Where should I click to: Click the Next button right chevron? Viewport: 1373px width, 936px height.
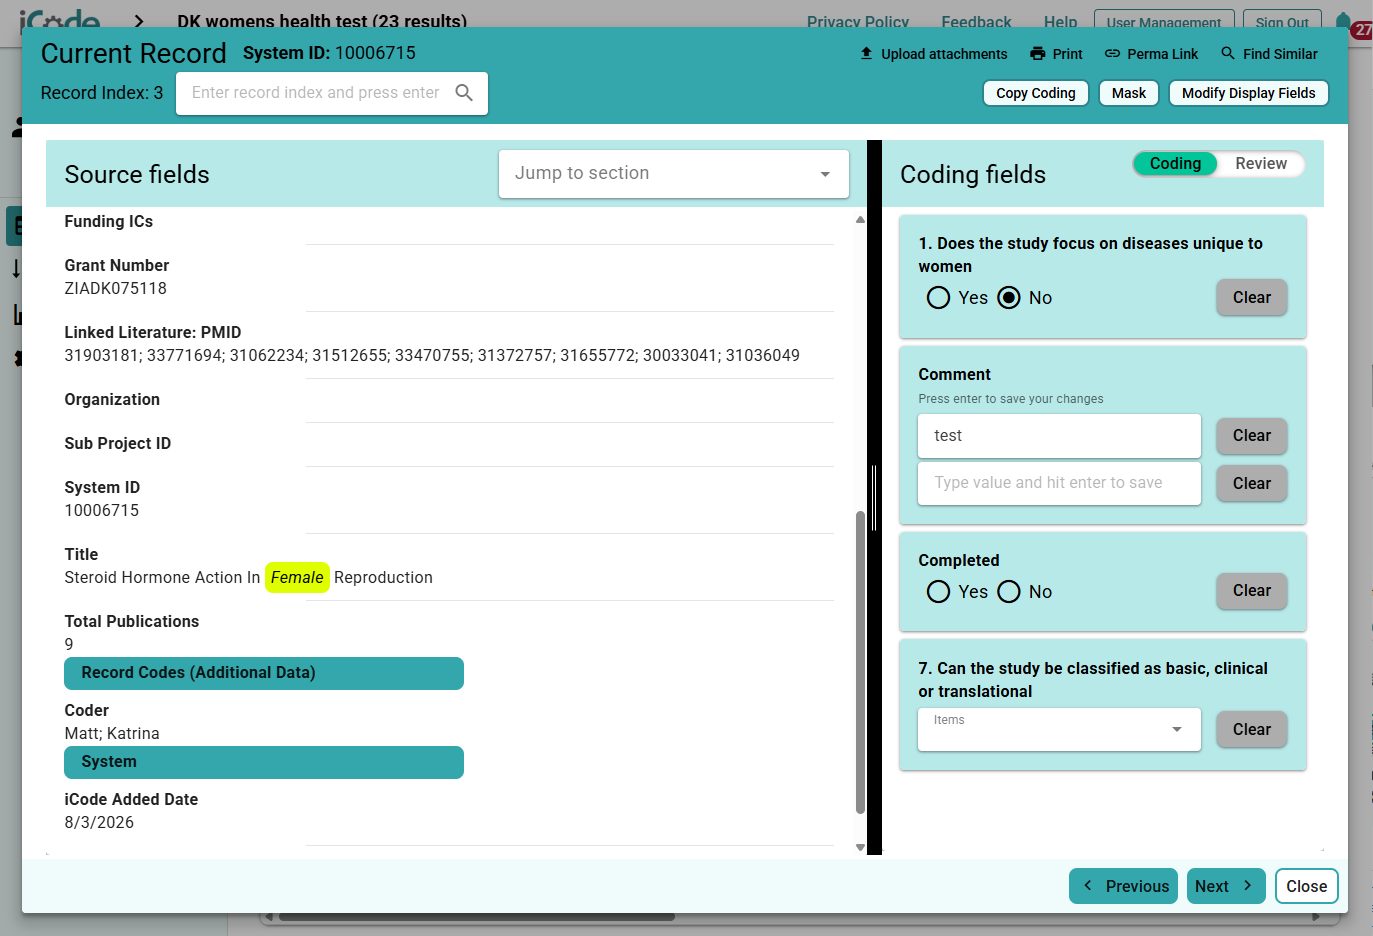pyautogui.click(x=1248, y=886)
